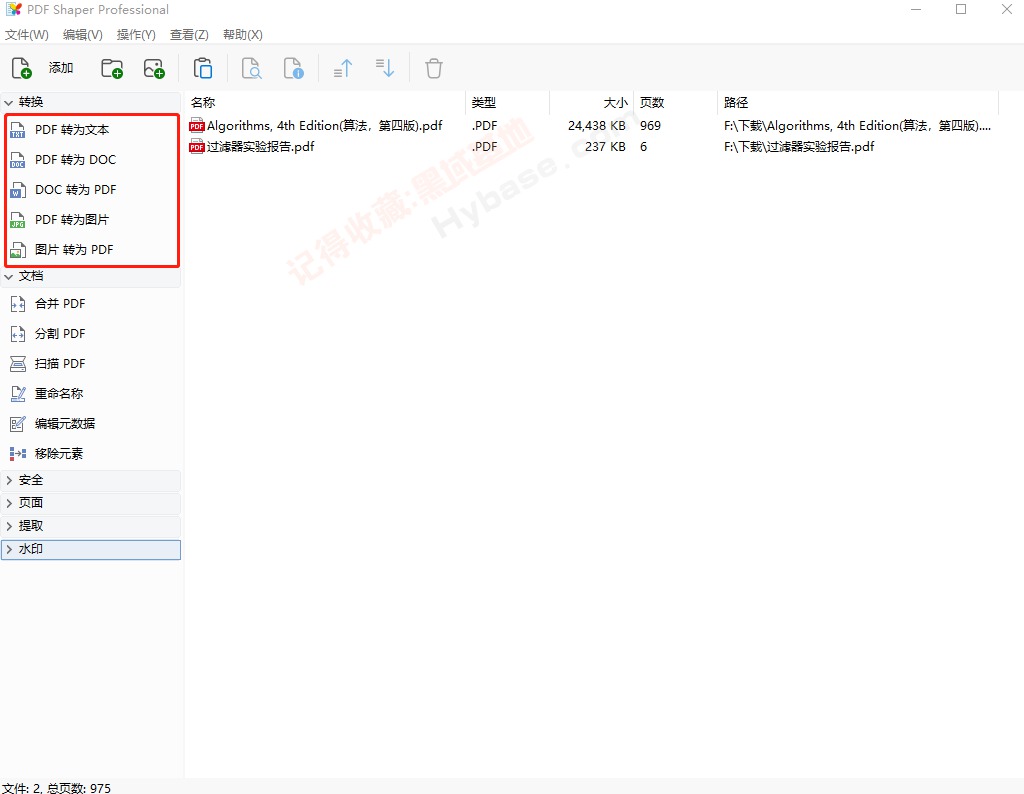The image size is (1024, 794).
Task: Click the 969 page count cell
Action: [650, 125]
